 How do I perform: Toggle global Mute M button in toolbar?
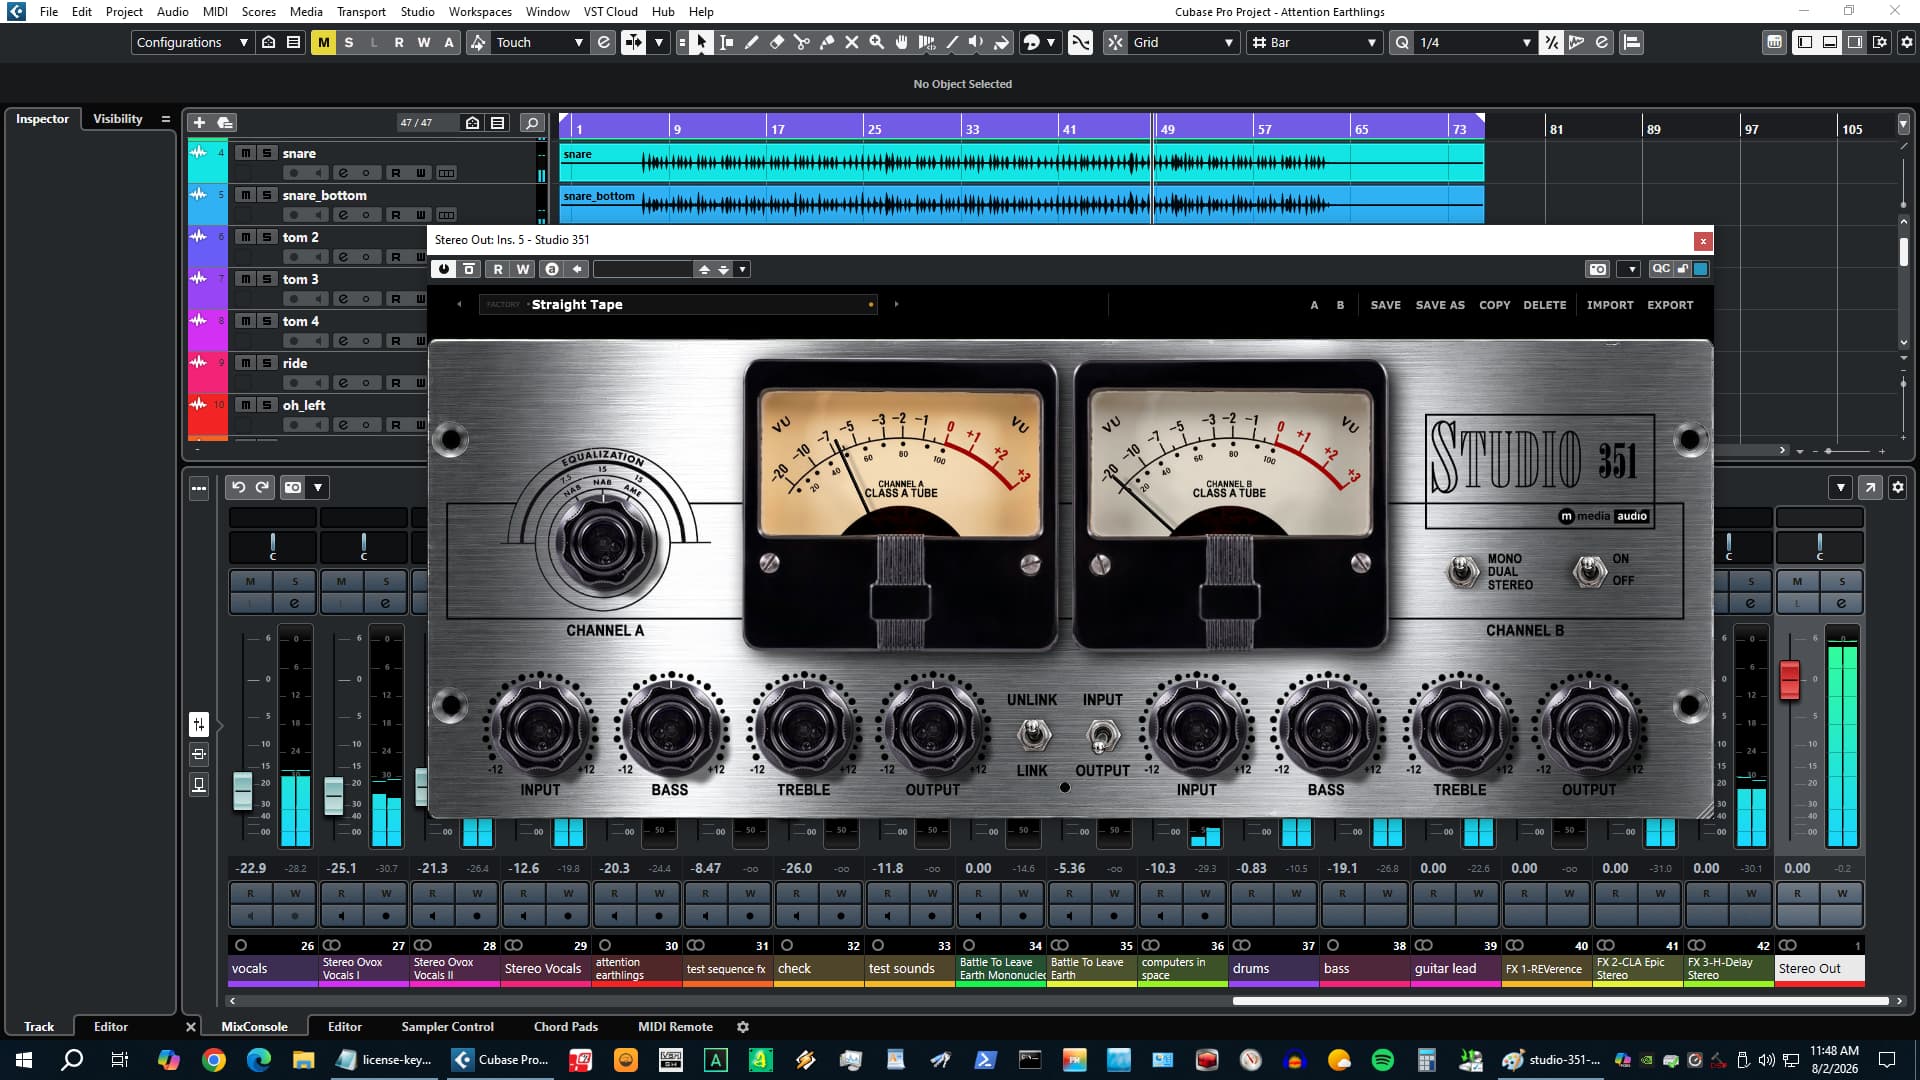click(x=323, y=42)
